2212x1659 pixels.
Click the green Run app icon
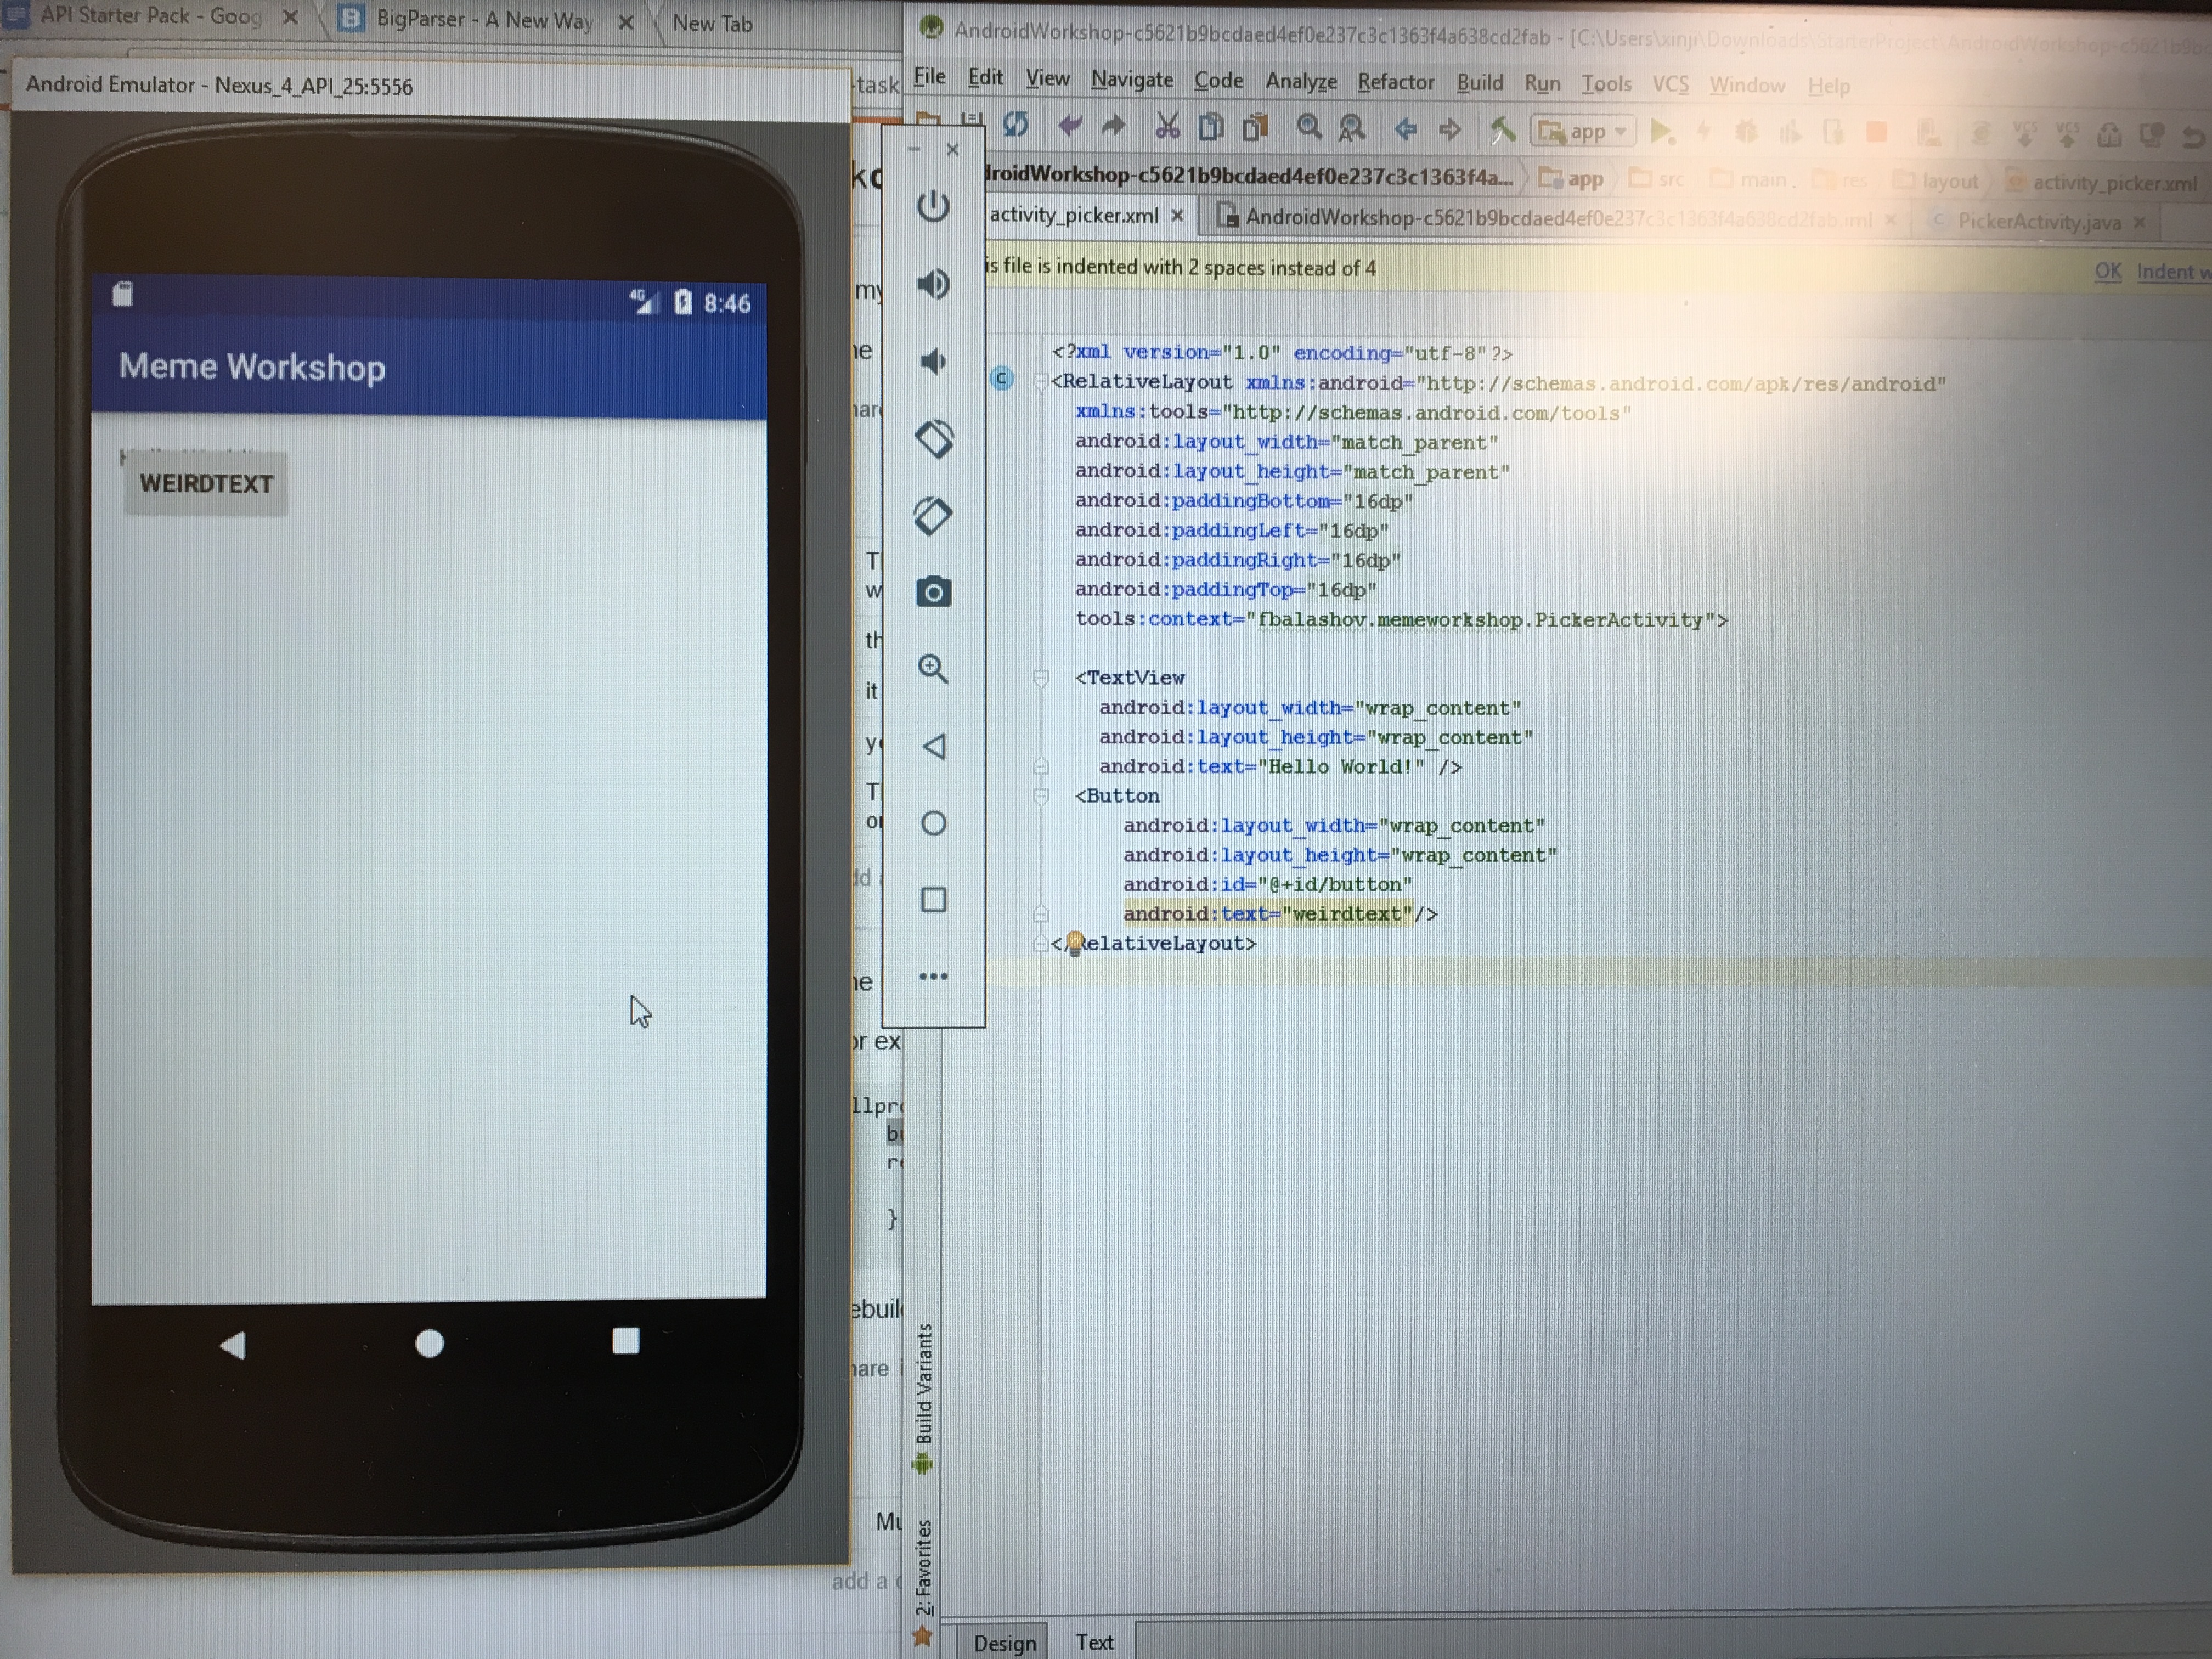point(1660,131)
